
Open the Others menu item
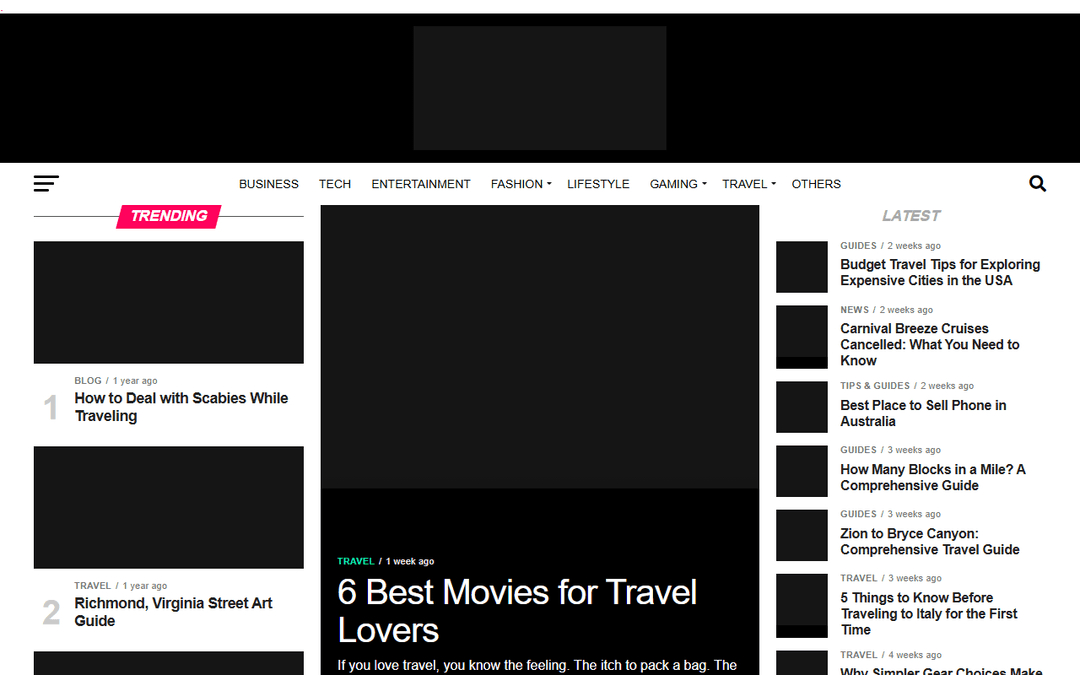(x=816, y=184)
